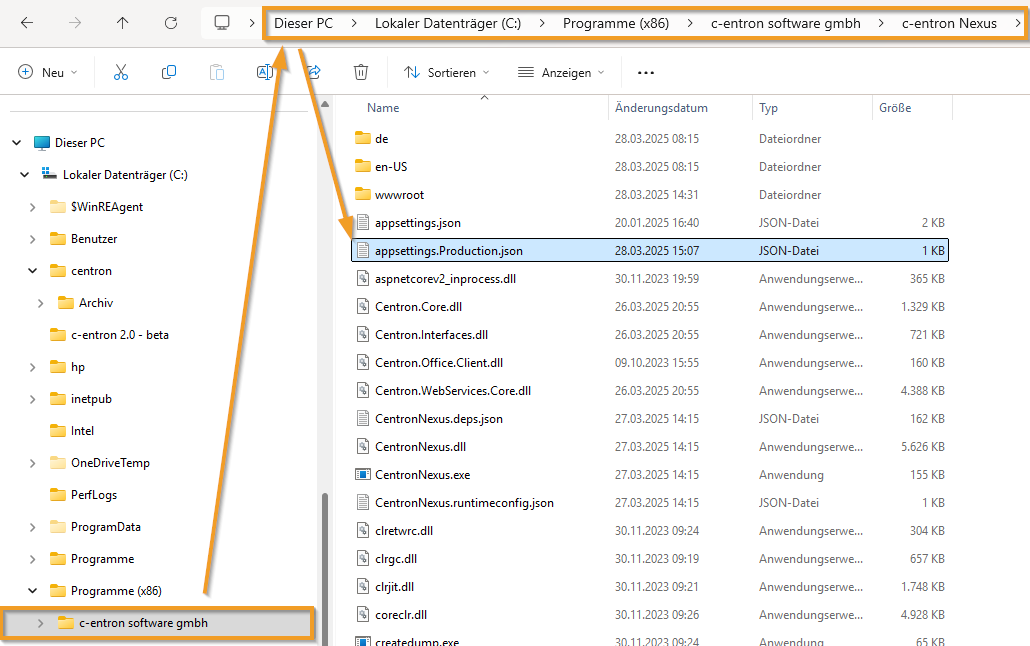Collapse the centron folder in tree
This screenshot has width=1030, height=646.
coord(32,271)
